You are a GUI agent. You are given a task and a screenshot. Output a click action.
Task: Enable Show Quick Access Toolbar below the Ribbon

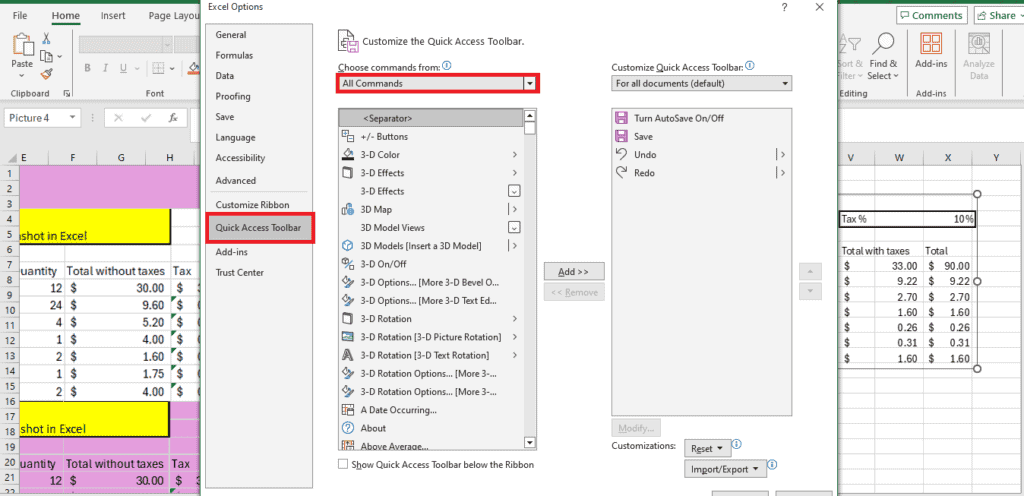pyautogui.click(x=343, y=465)
